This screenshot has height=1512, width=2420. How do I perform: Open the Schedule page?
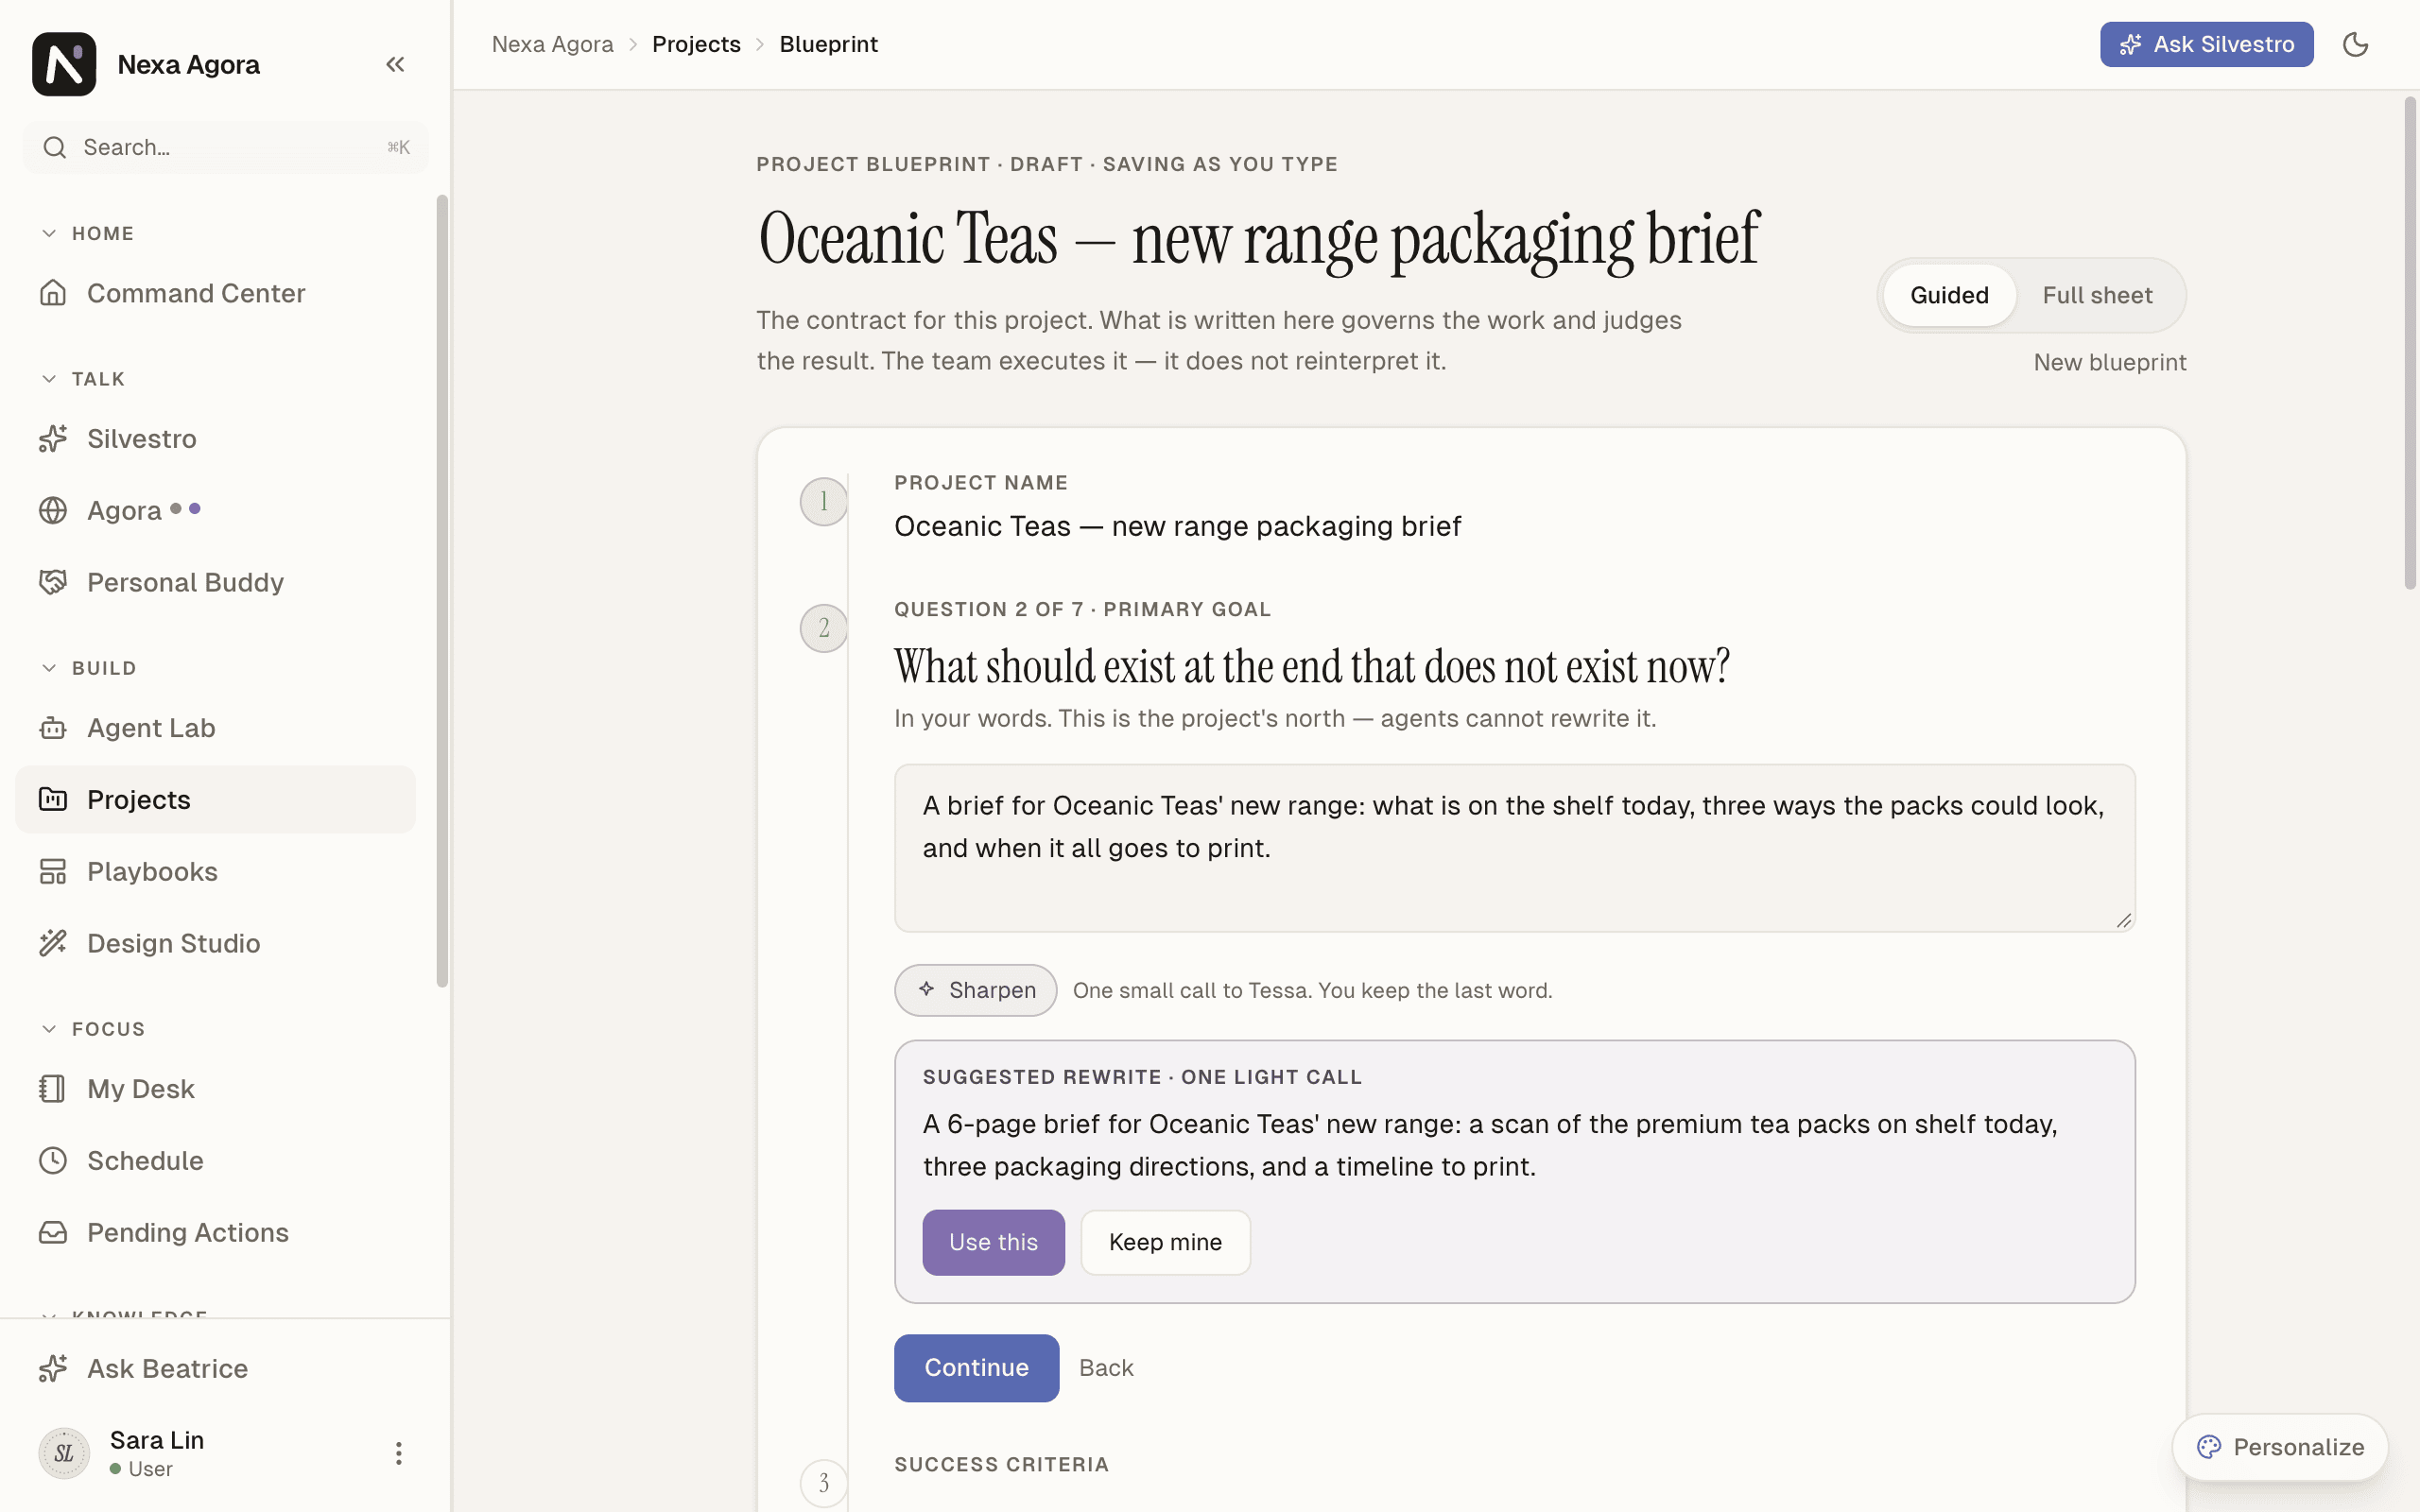tap(215, 1160)
